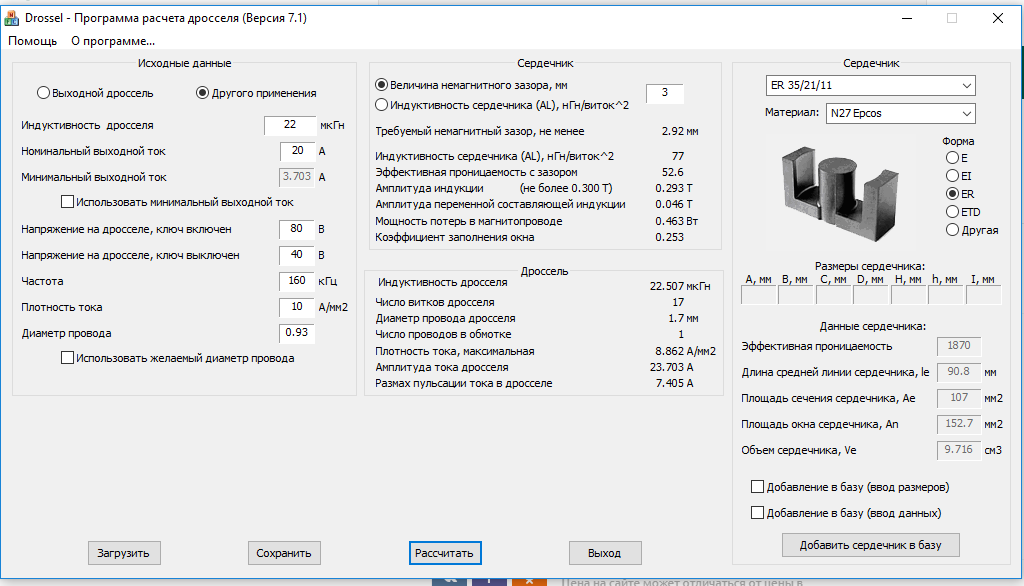Click the non-magnetic gap value field
Image resolution: width=1024 pixels, height=586 pixels.
point(664,94)
